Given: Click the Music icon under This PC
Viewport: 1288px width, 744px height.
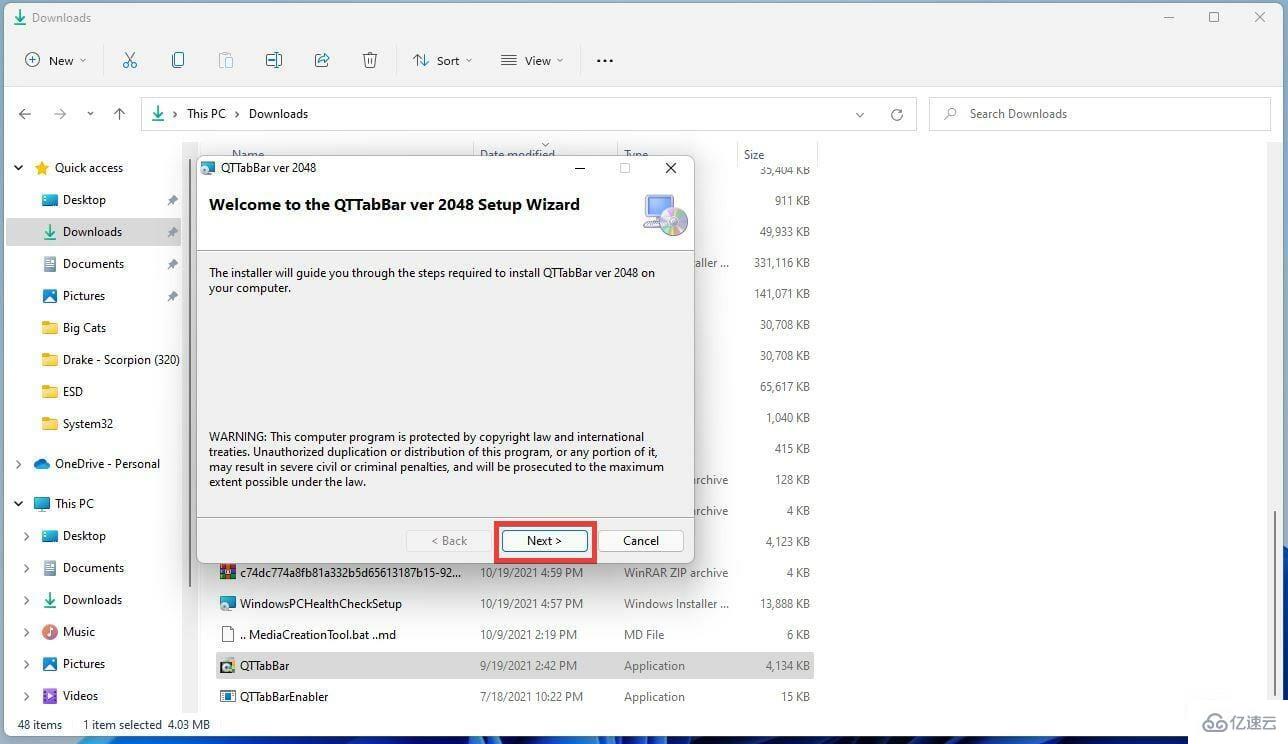Looking at the screenshot, I should [x=50, y=632].
